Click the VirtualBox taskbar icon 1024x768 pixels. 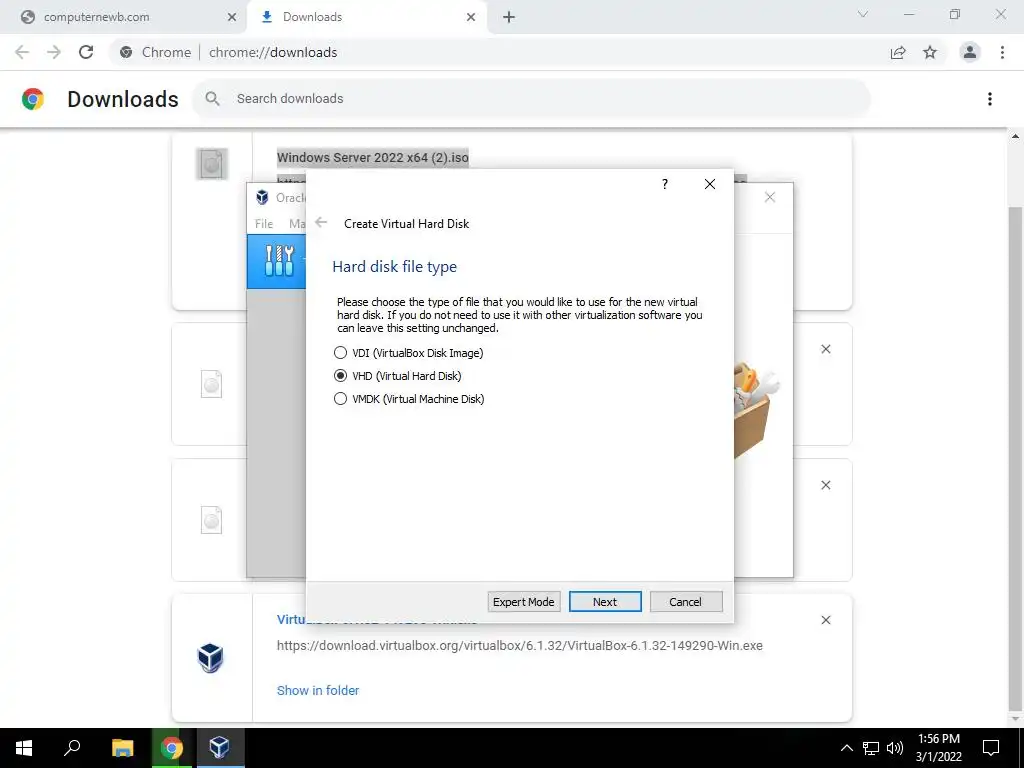point(219,748)
